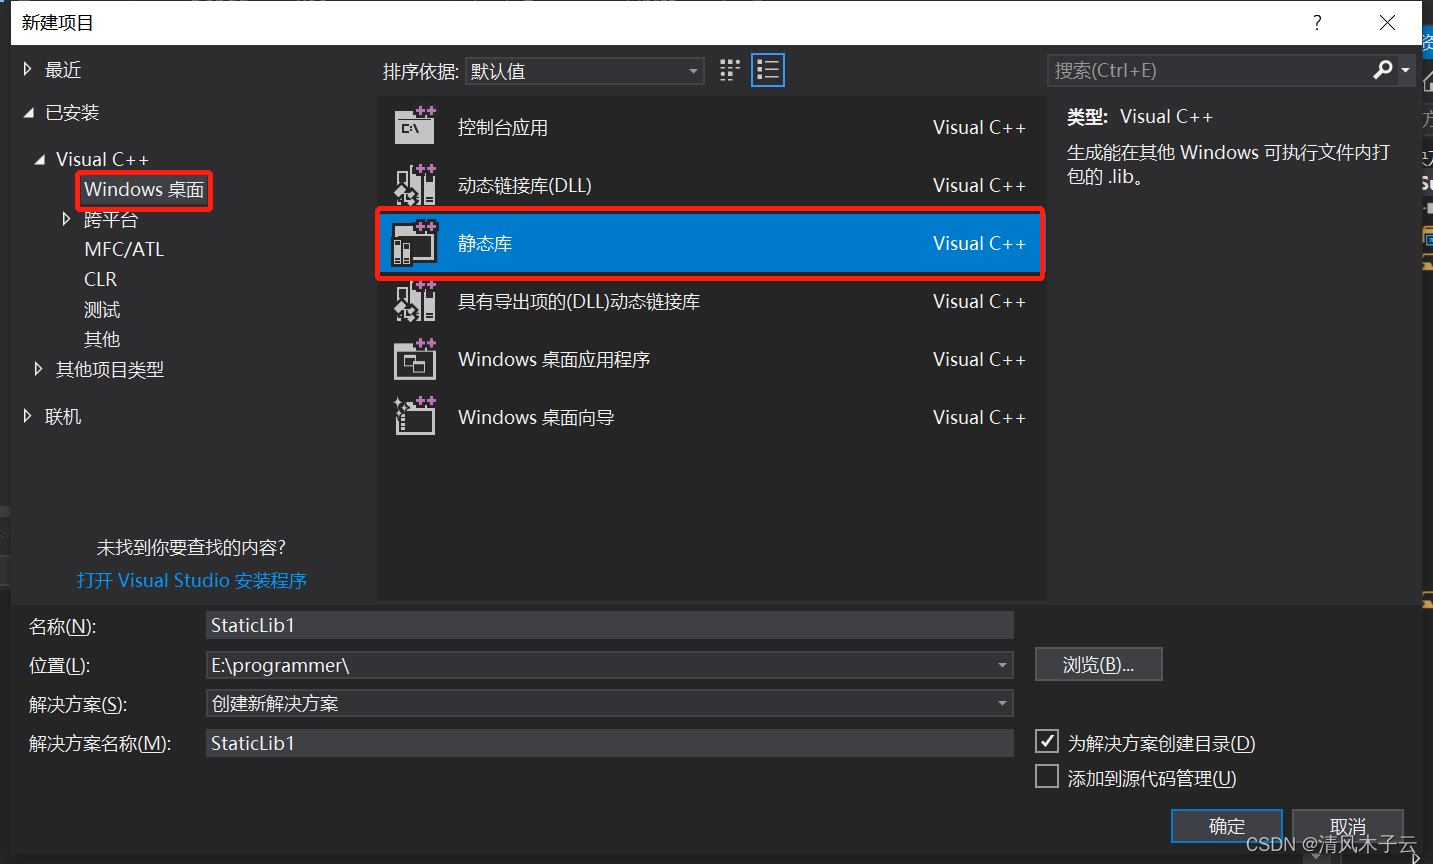This screenshot has height=864, width=1433.
Task: Click the Static Library template icon
Action: click(x=415, y=243)
